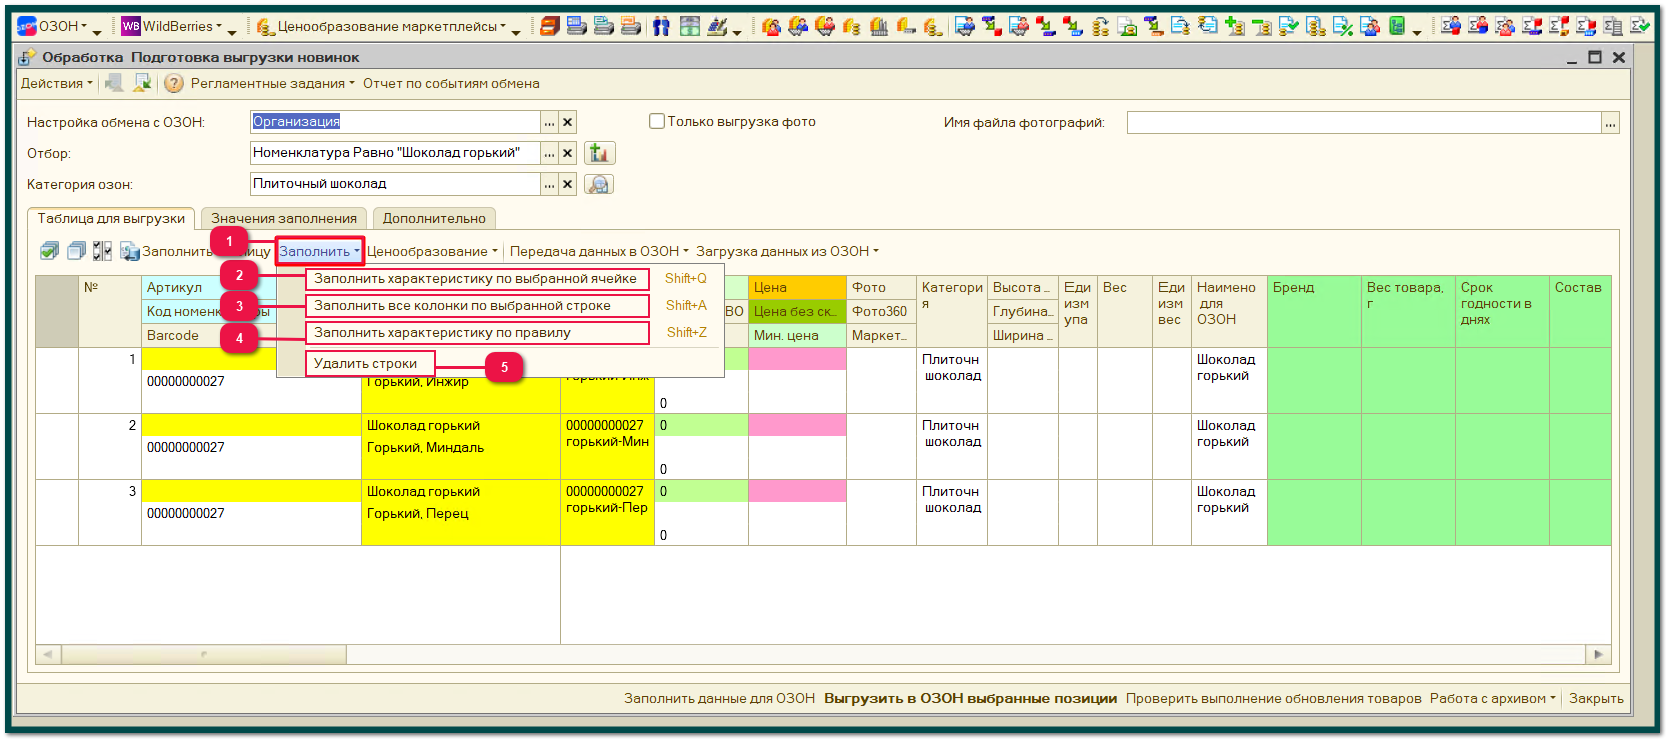1669x742 pixels.
Task: Open the Ценообразование dropdown in the table toolbar
Action: [432, 251]
